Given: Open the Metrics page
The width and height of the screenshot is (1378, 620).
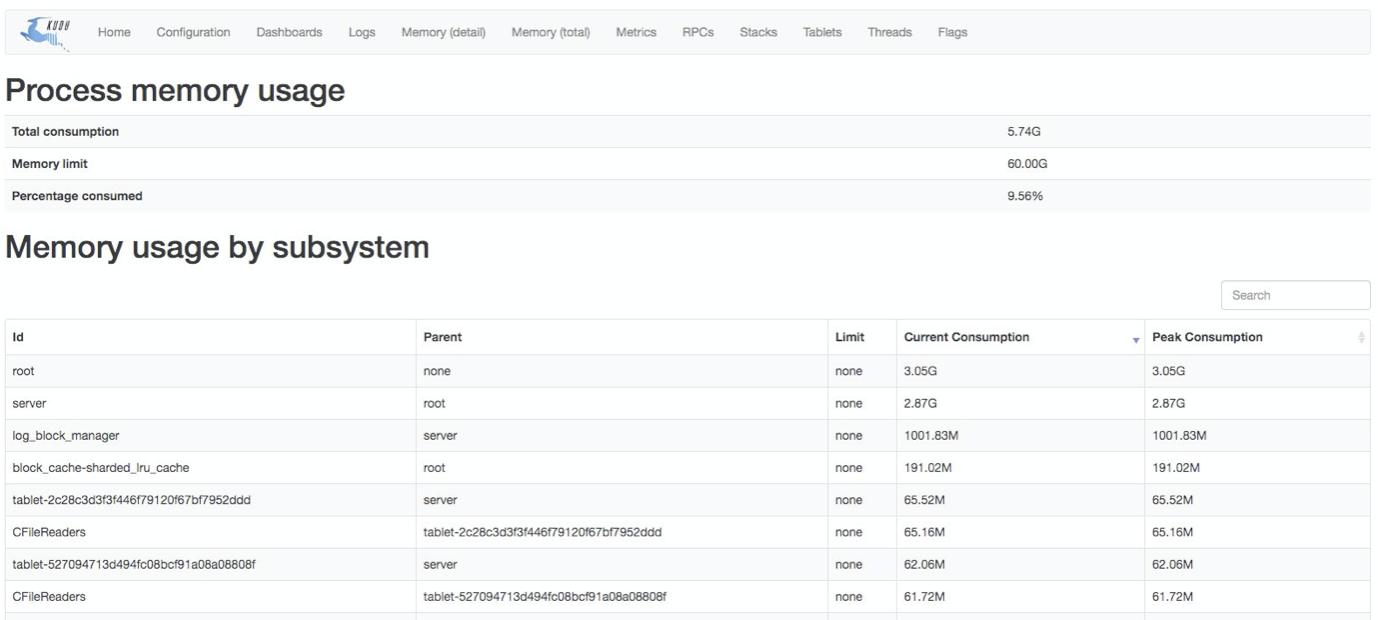Looking at the screenshot, I should tap(636, 32).
